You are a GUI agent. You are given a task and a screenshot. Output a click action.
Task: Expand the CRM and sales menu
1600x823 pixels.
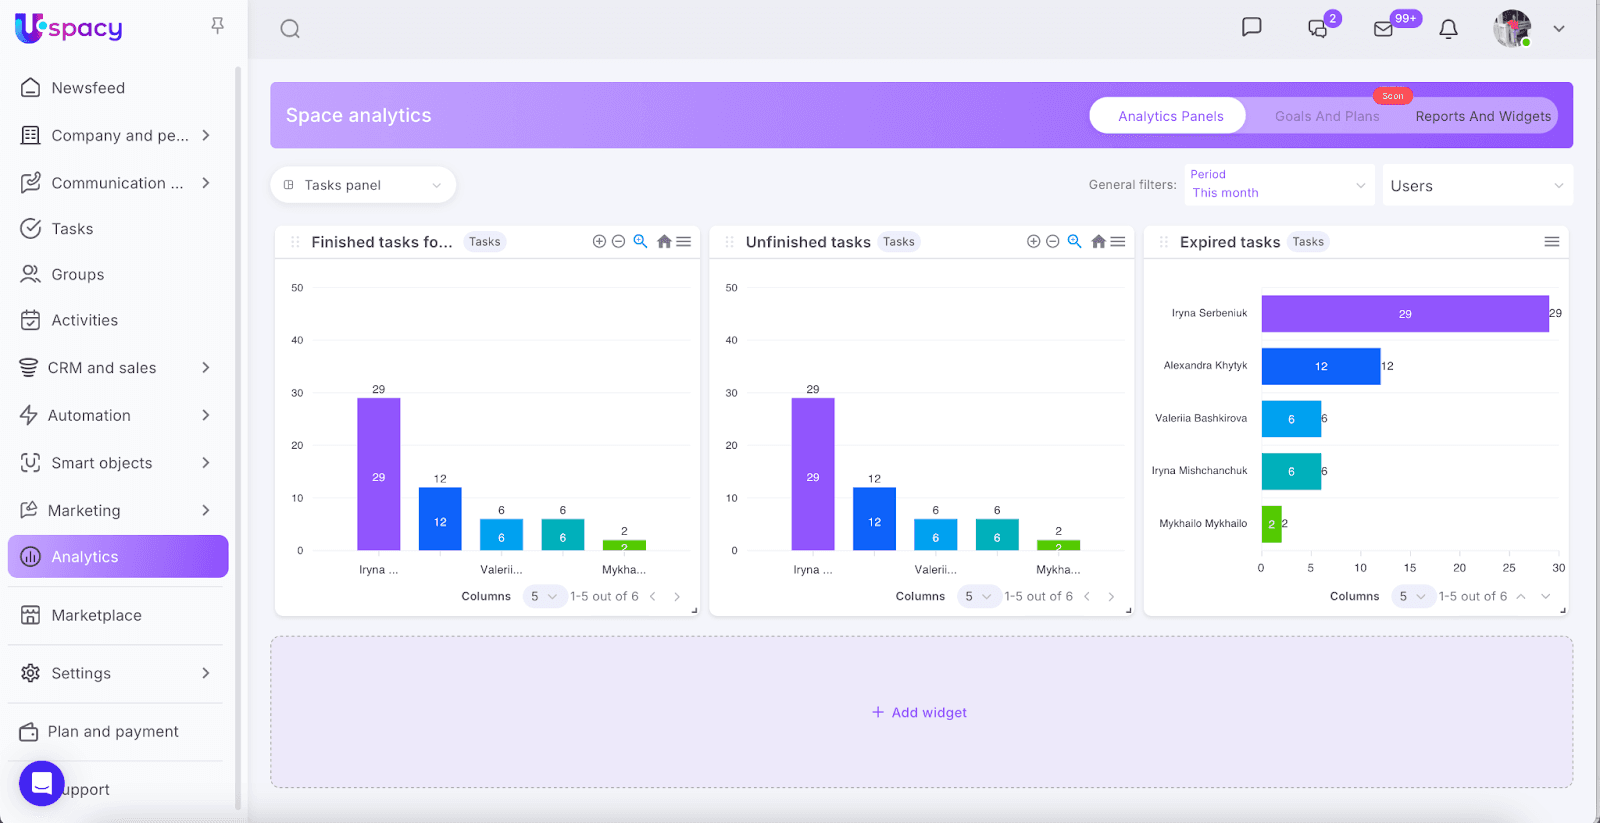click(117, 368)
